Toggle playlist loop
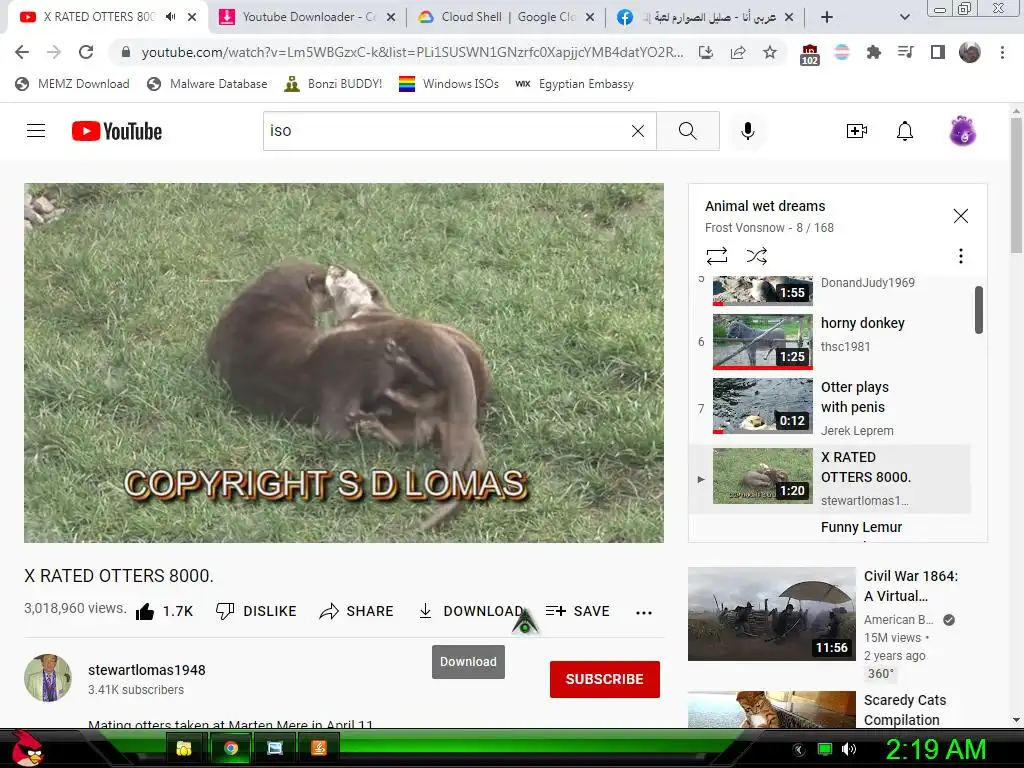Image resolution: width=1024 pixels, height=768 pixels. [x=716, y=255]
